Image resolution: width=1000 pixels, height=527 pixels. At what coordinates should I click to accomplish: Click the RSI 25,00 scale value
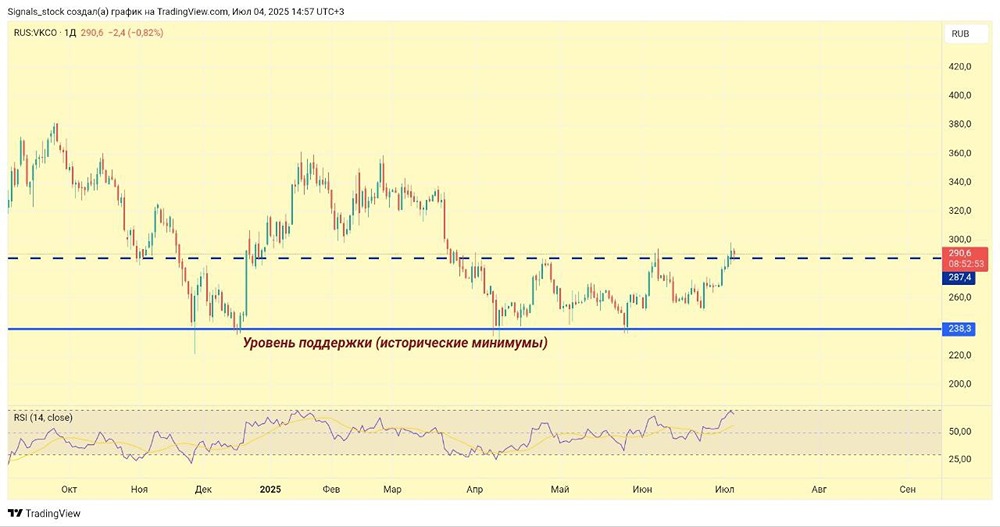[960, 459]
